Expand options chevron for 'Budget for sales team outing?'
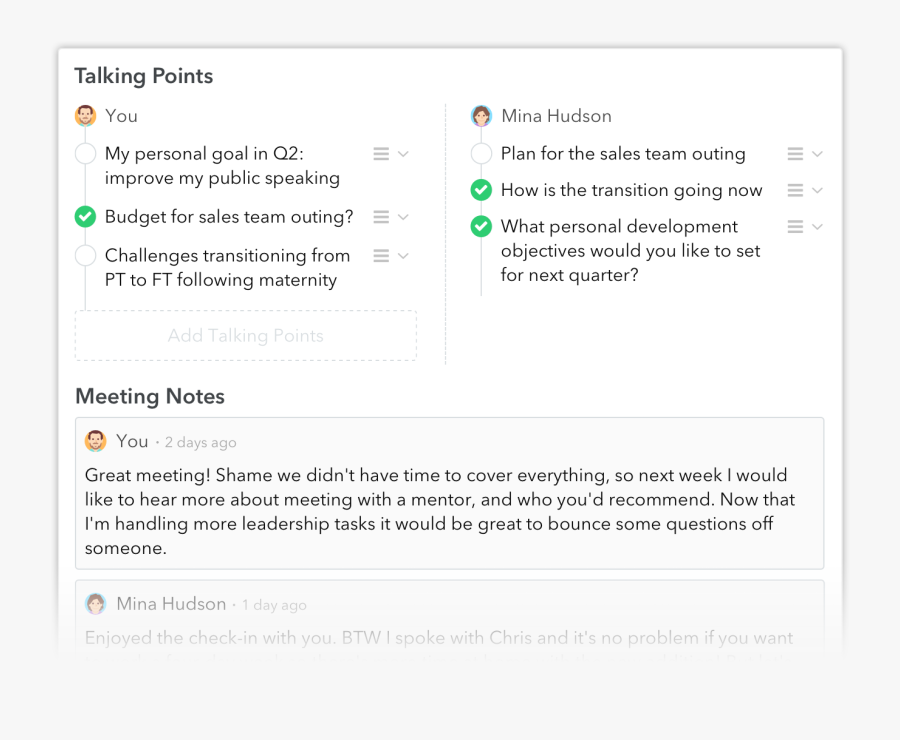 (x=403, y=217)
